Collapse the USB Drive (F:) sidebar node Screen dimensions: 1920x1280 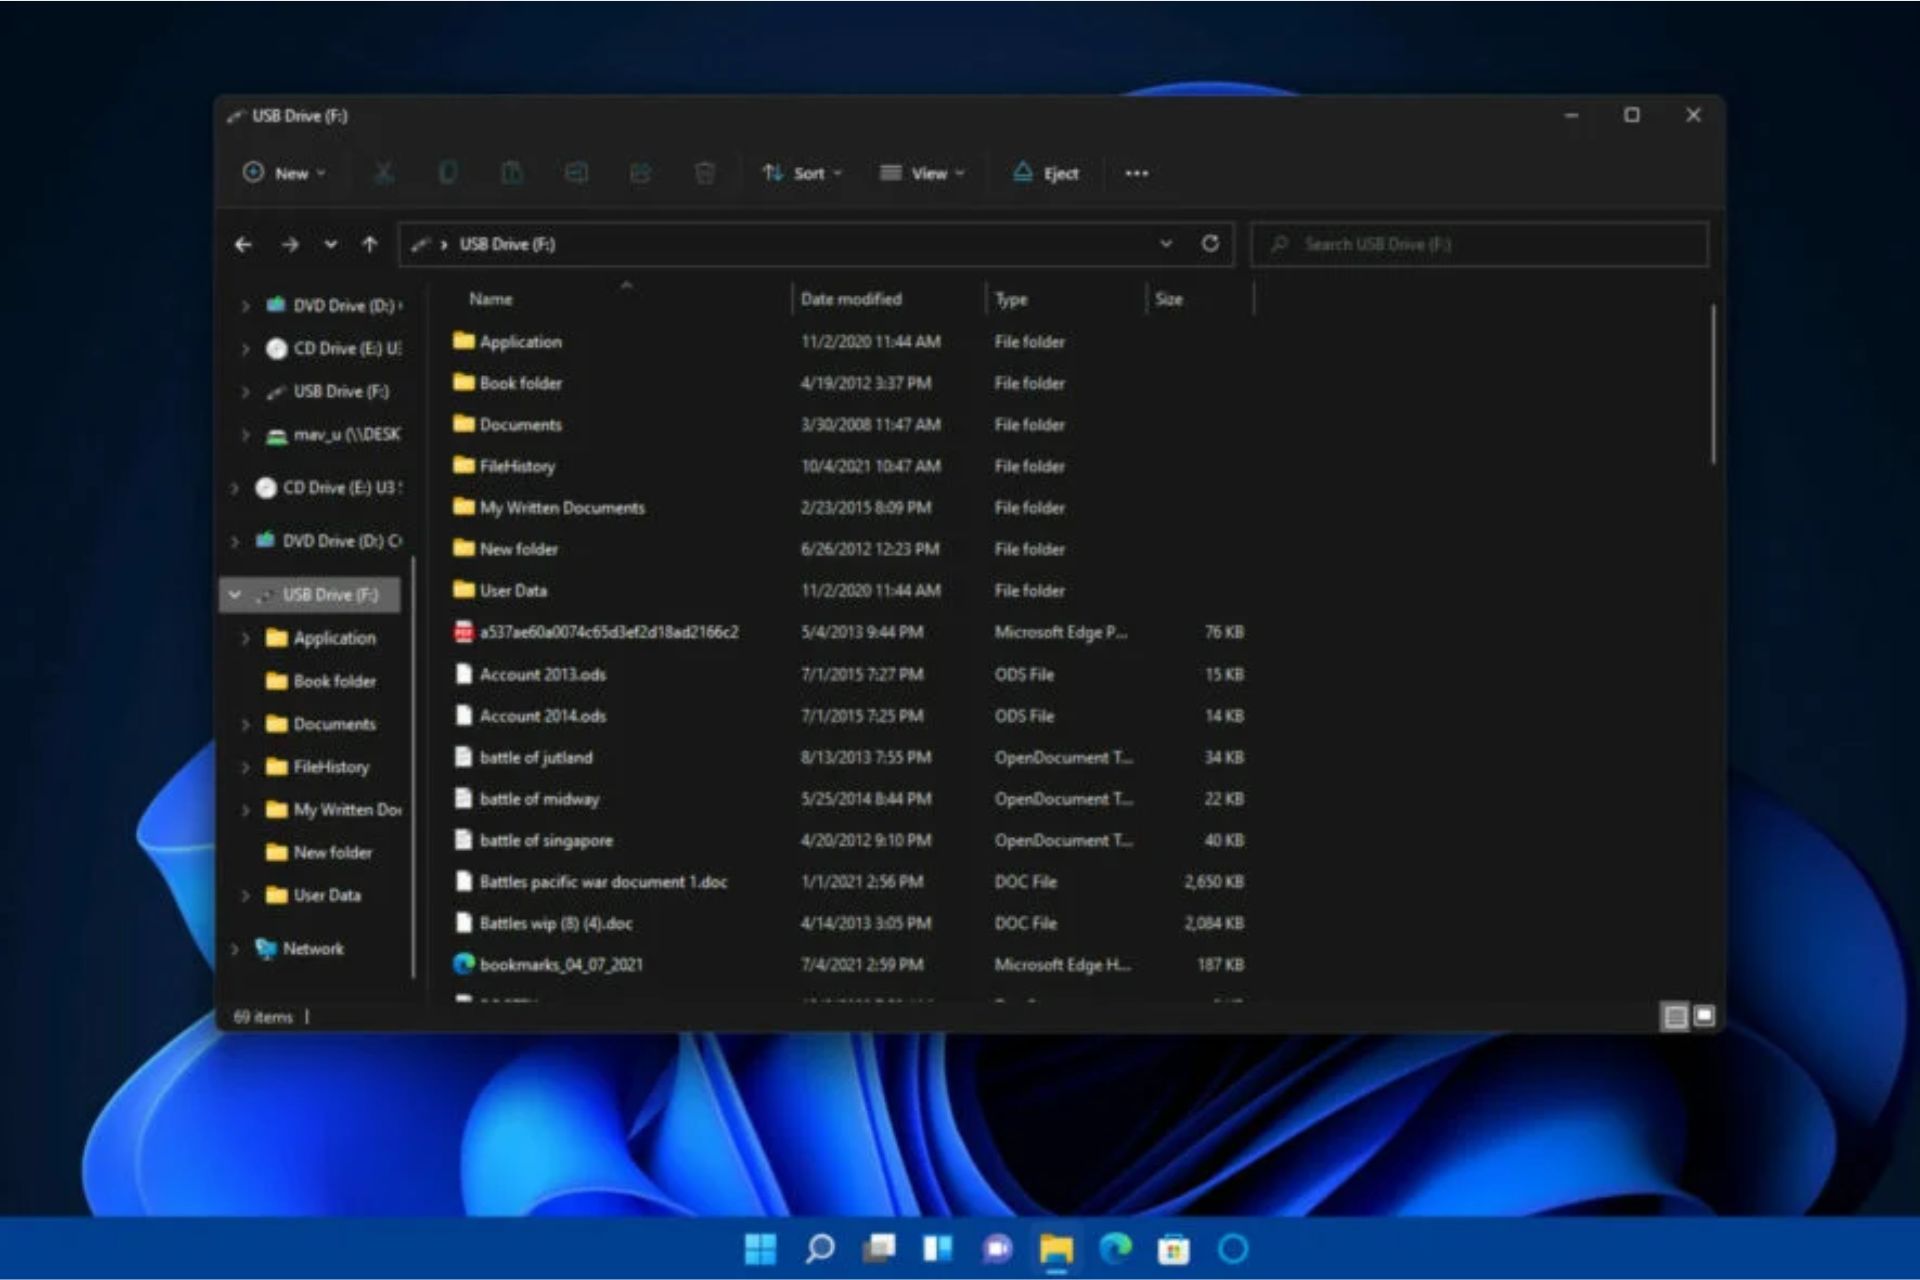point(235,595)
